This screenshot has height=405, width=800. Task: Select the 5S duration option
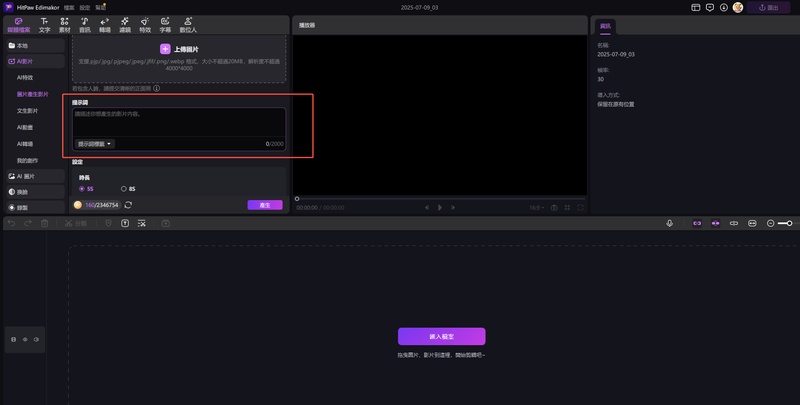pos(84,188)
